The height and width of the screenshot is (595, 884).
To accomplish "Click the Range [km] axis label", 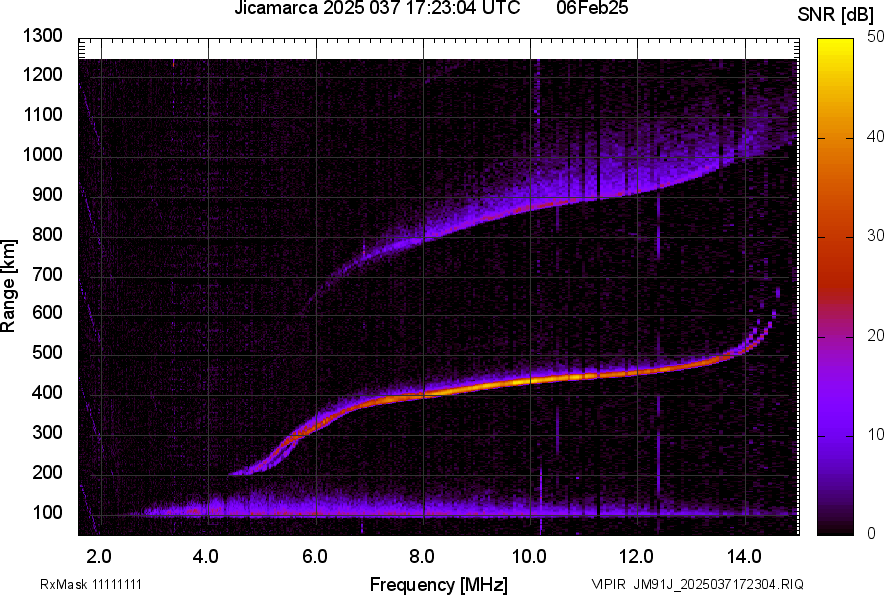I will (x=8, y=286).
